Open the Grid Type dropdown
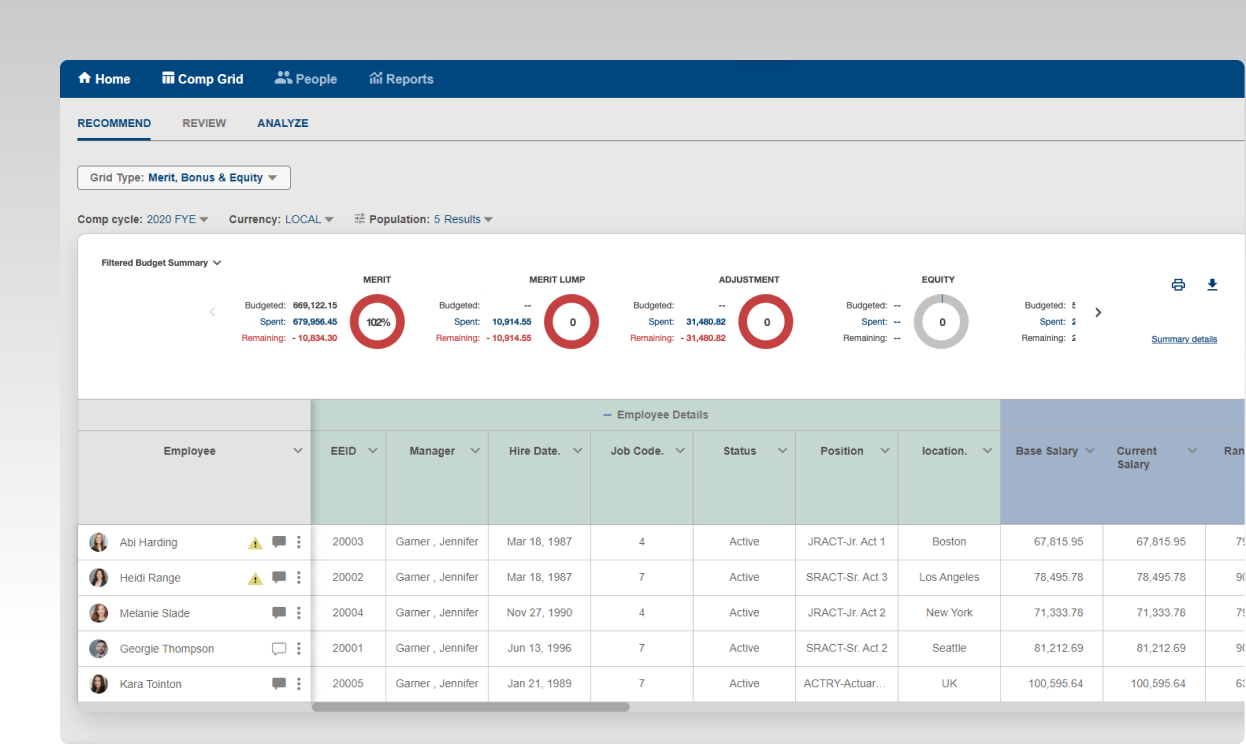Image resolution: width=1246 pixels, height=744 pixels. point(183,177)
